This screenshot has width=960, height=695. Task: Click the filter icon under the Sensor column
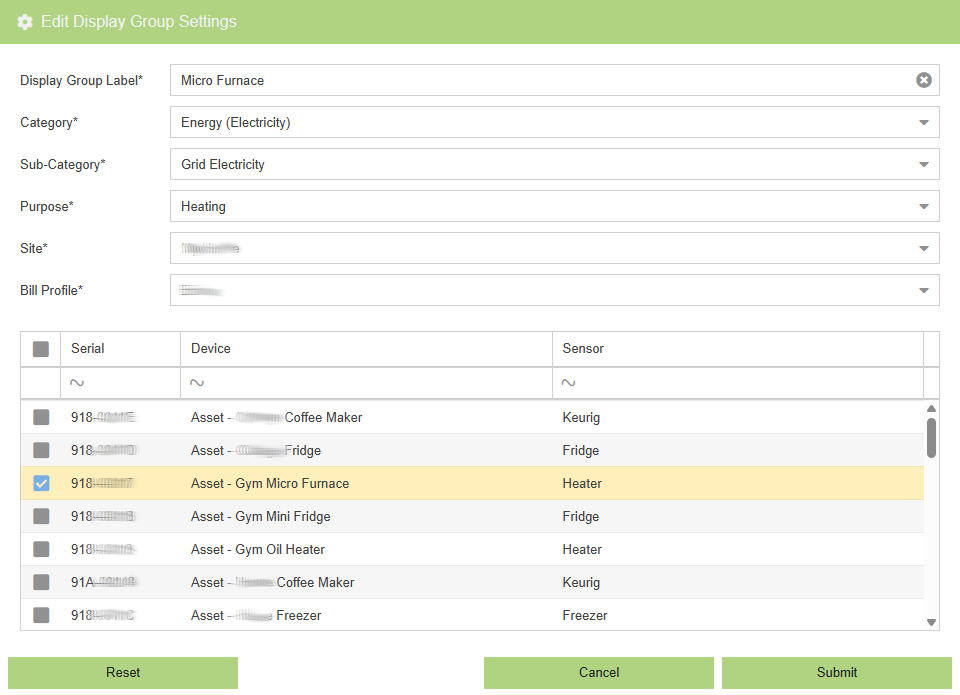pos(568,382)
